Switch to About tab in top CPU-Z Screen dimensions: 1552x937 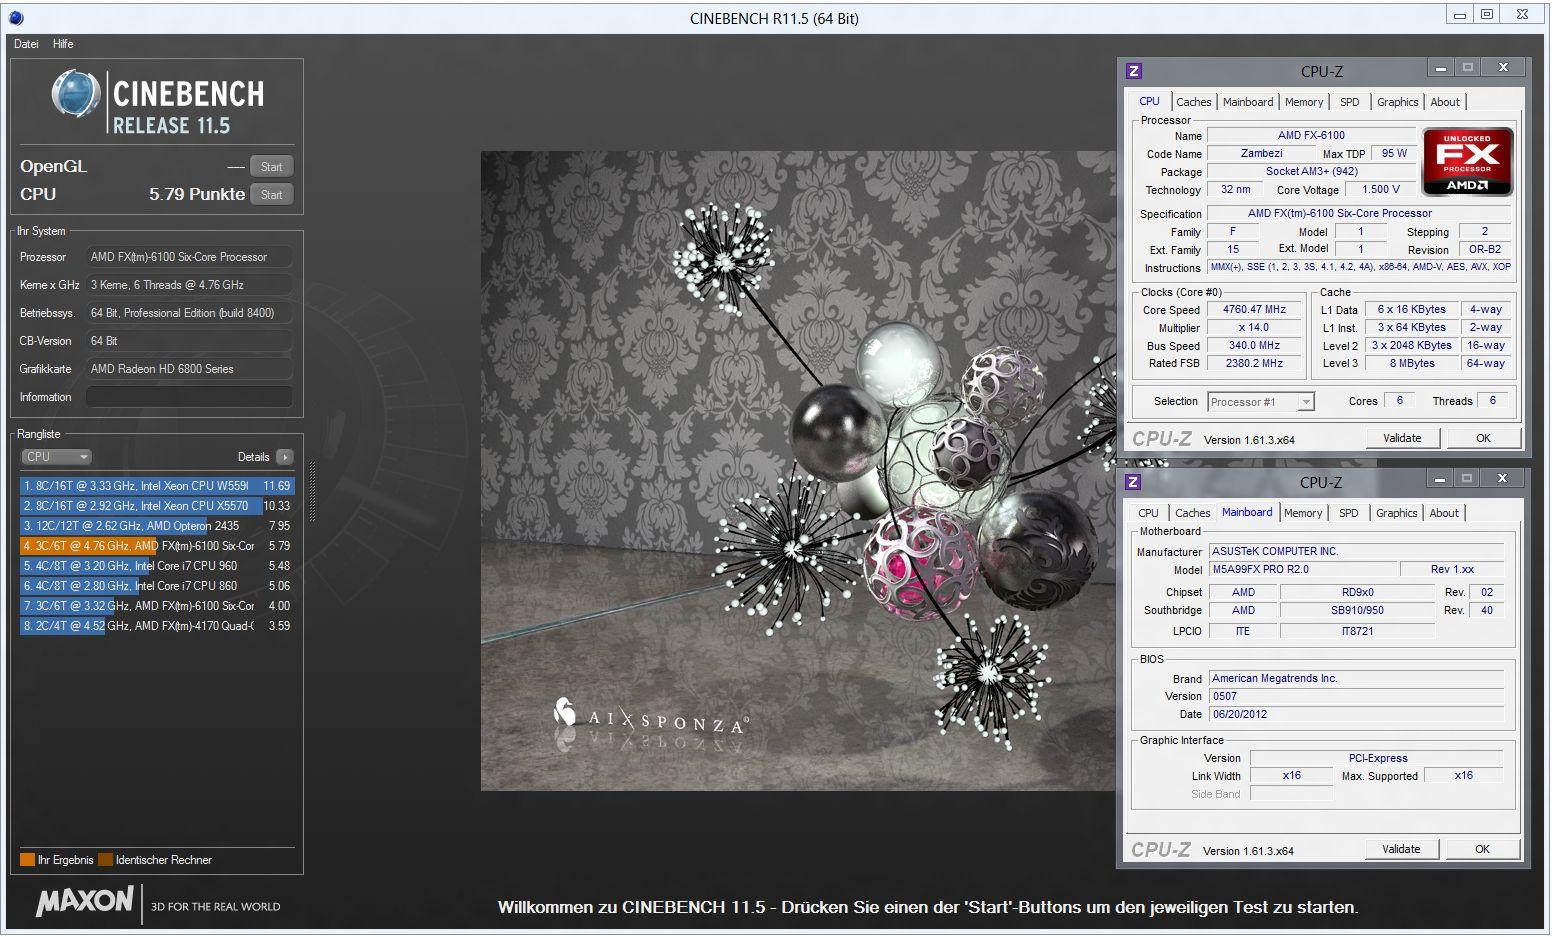pyautogui.click(x=1445, y=102)
